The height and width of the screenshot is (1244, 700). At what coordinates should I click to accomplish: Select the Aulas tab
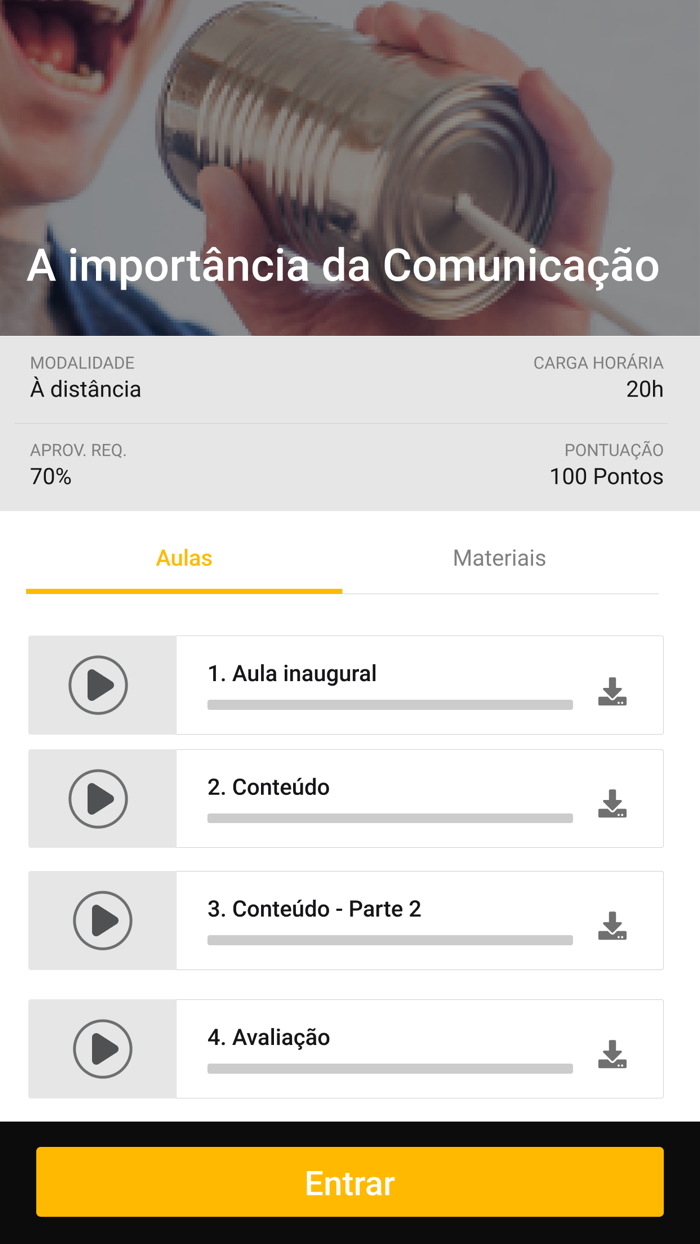point(184,558)
